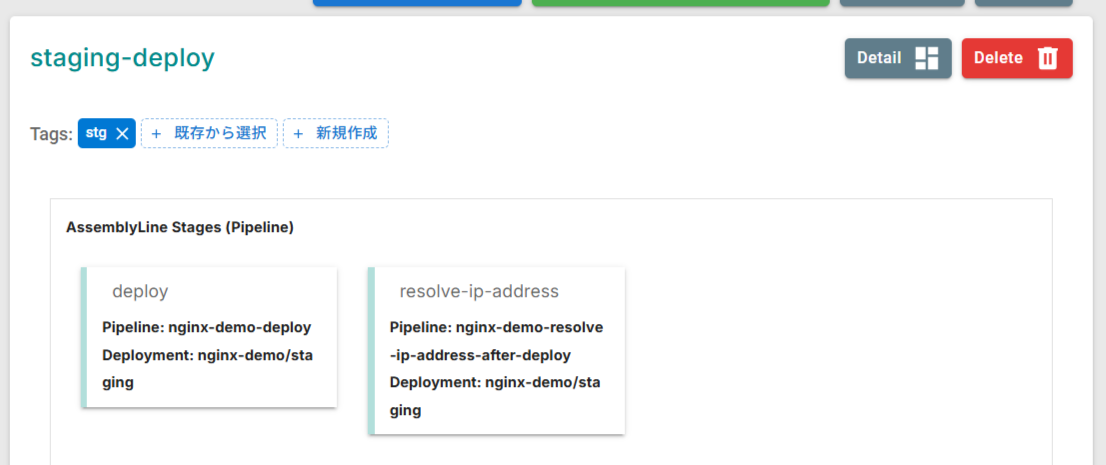Click the trash can icon on Delete button

(1047, 58)
